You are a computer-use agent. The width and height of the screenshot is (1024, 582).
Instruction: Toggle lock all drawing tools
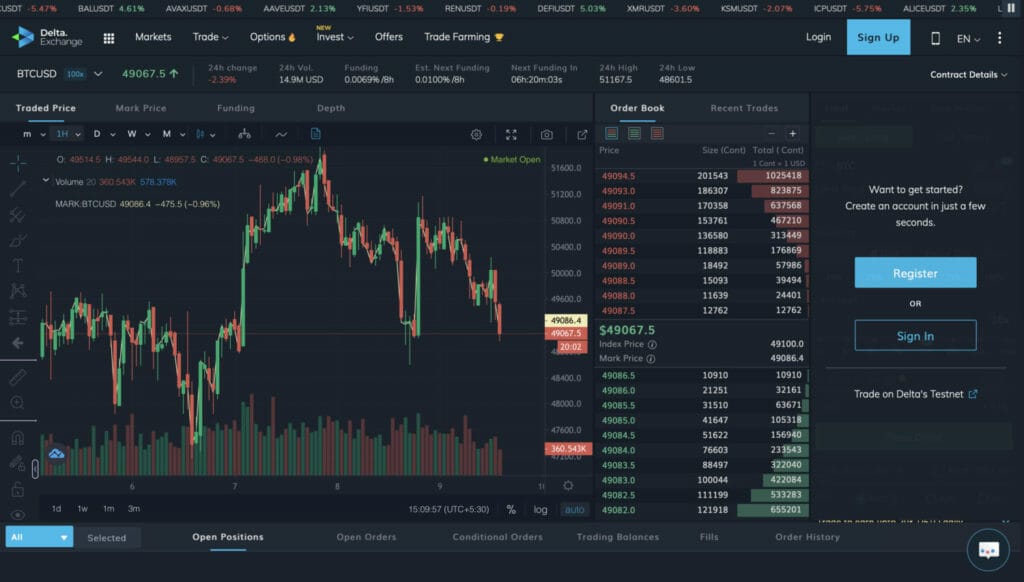point(18,489)
